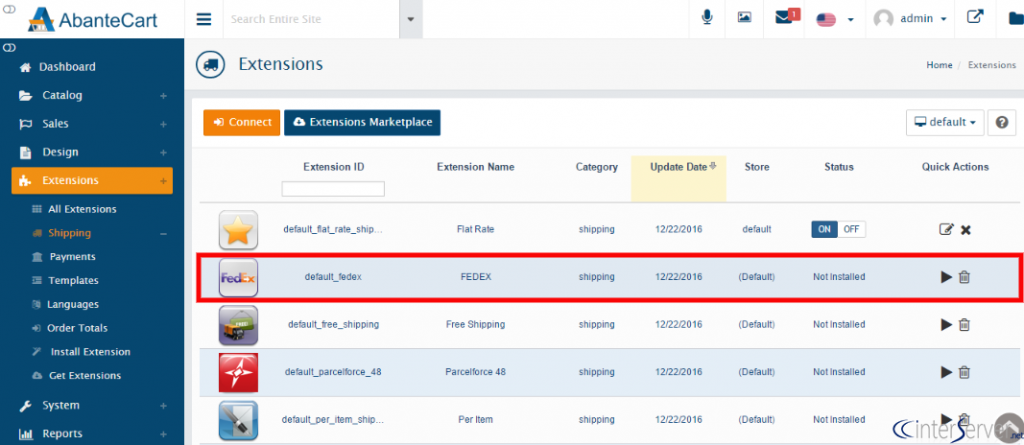Click the help question mark button
The width and height of the screenshot is (1024, 445).
point(1002,122)
